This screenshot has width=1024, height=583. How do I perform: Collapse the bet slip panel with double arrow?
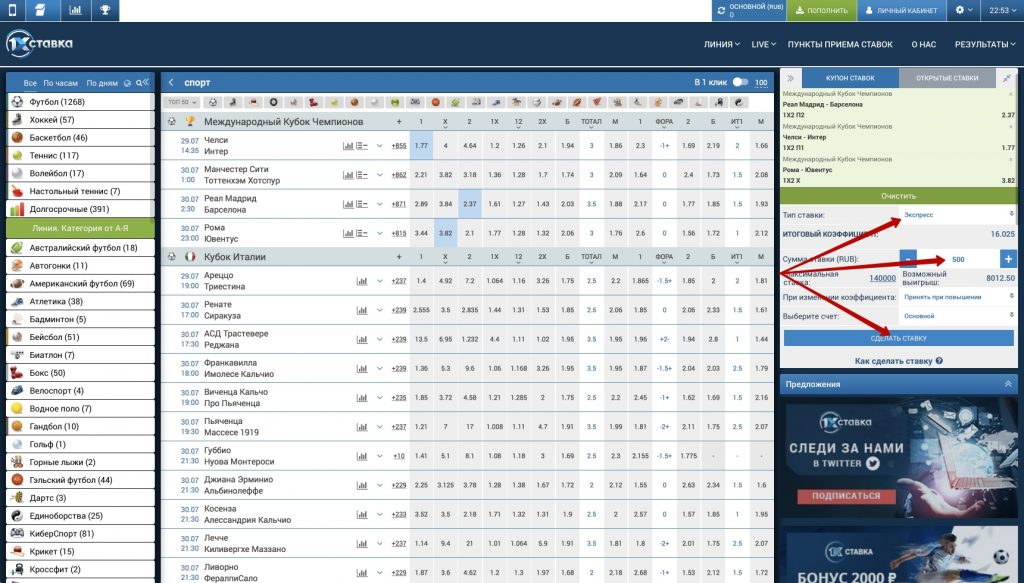click(790, 77)
